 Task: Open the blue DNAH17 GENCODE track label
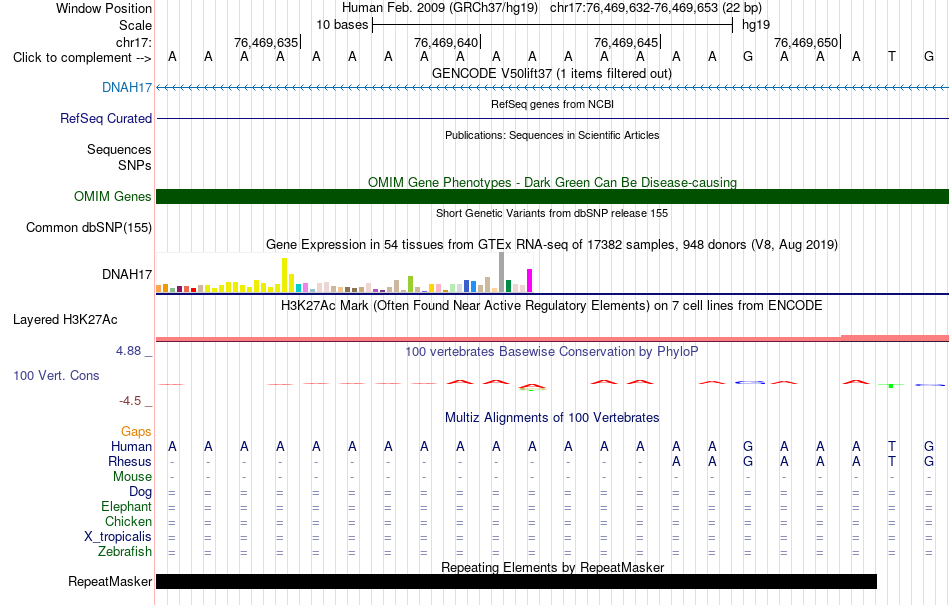pos(127,87)
